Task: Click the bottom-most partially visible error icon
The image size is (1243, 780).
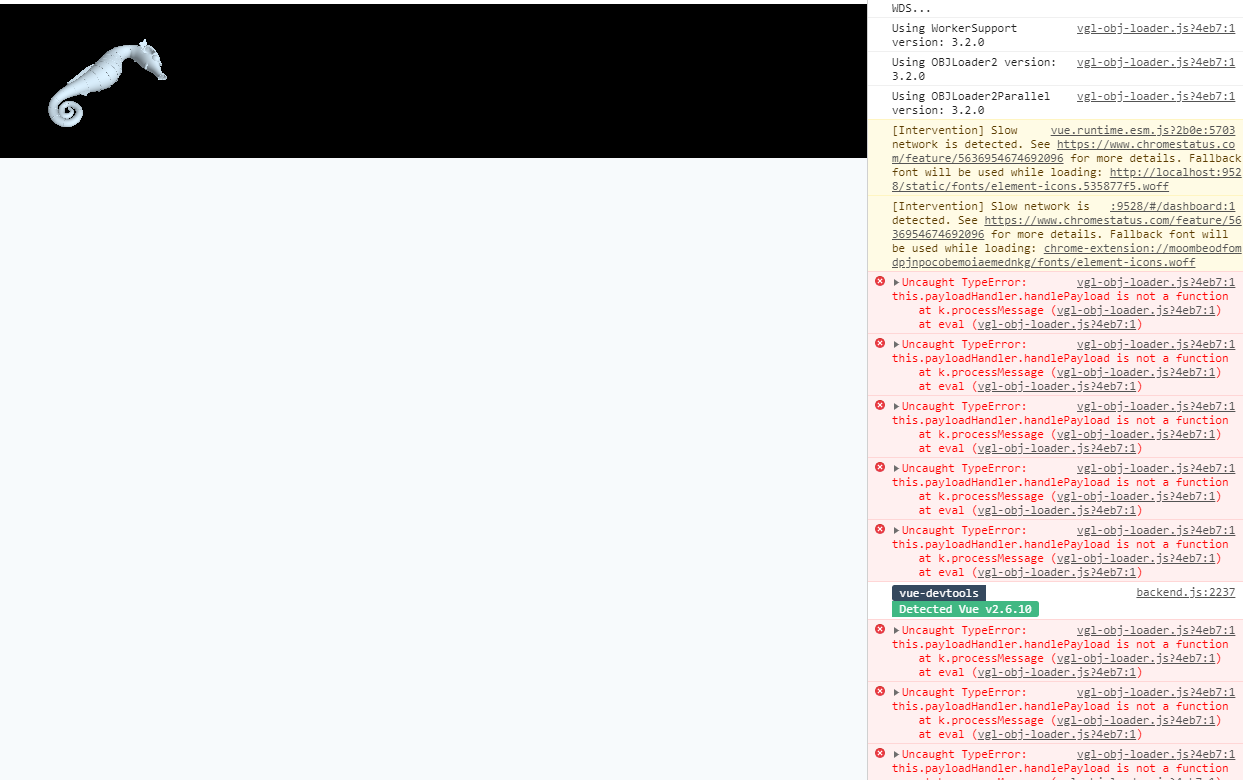Action: coord(880,753)
